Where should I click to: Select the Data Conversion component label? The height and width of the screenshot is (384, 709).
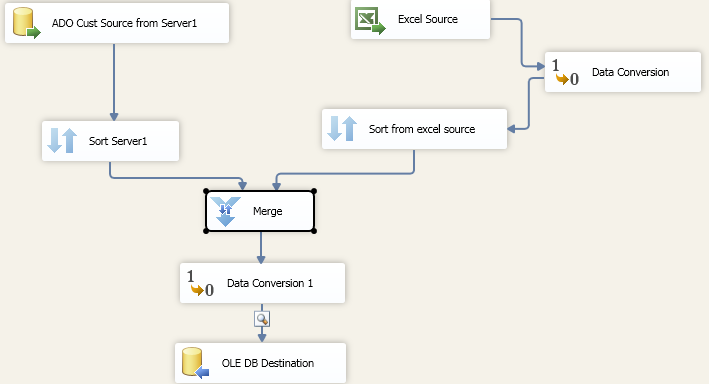(630, 72)
